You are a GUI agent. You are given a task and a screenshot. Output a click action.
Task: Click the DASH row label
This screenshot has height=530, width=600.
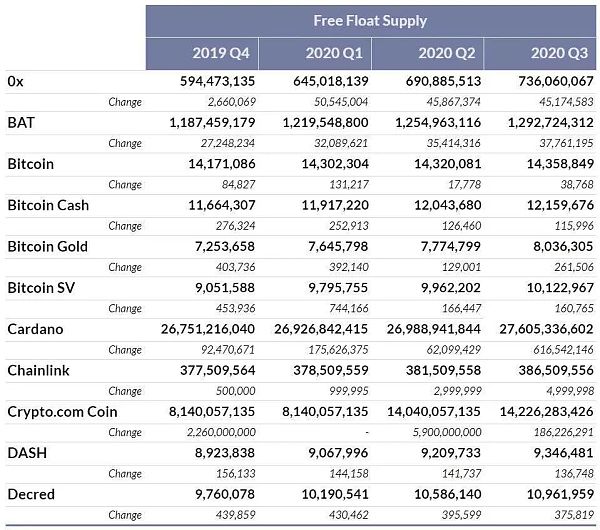(27, 453)
